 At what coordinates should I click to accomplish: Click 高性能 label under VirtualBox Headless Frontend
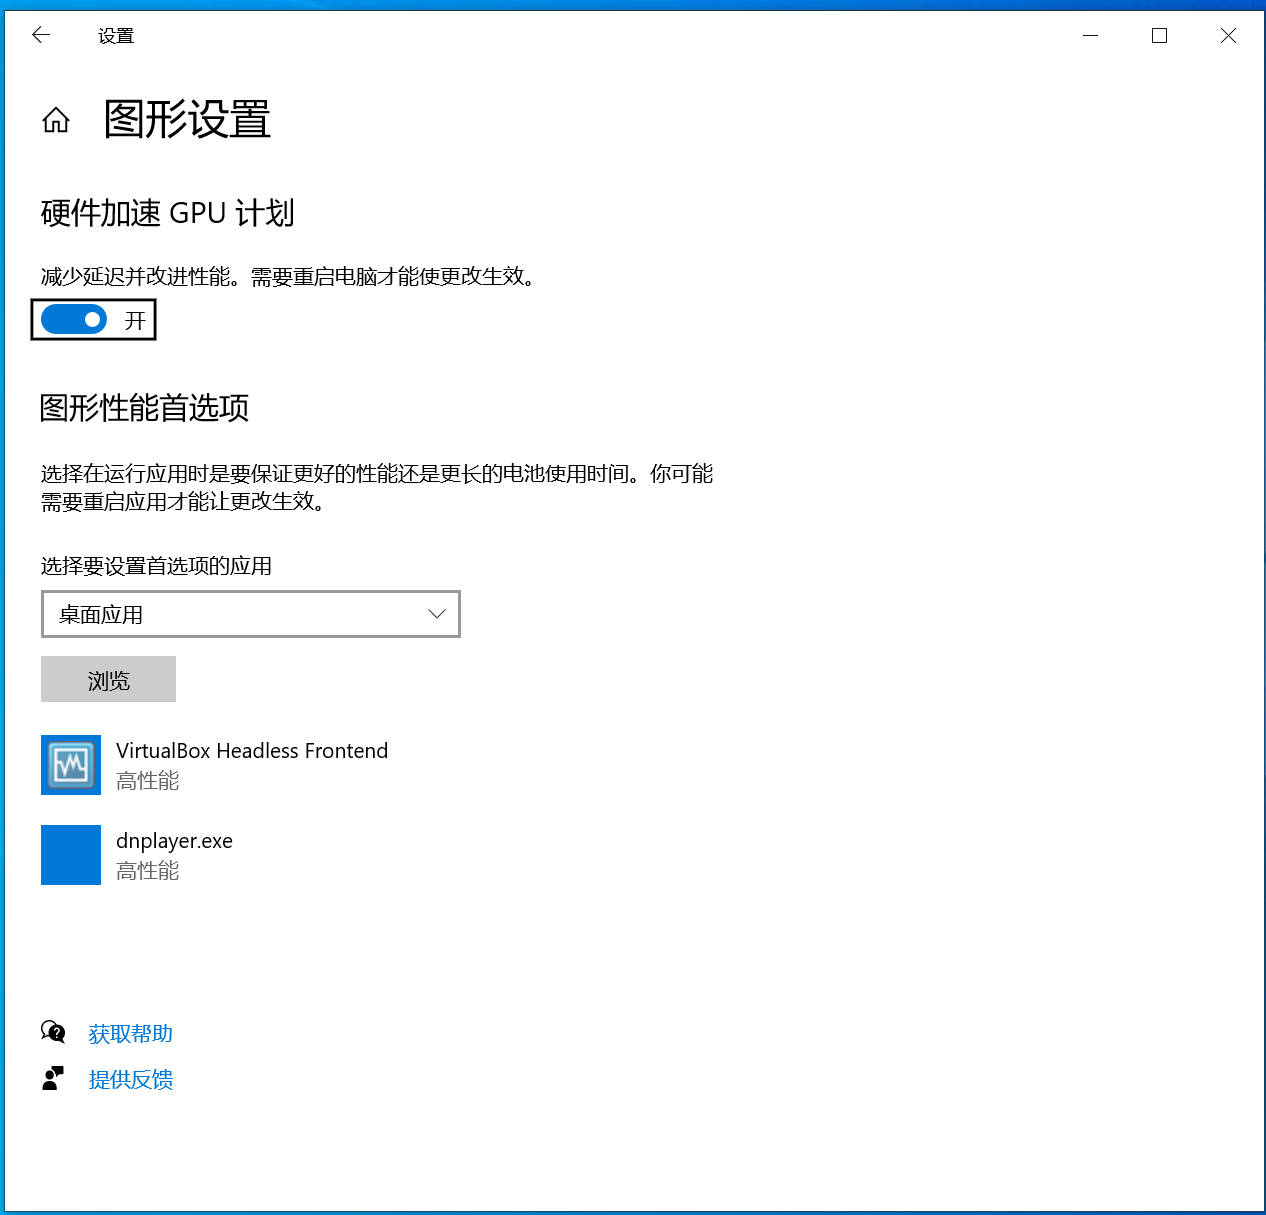coord(148,781)
